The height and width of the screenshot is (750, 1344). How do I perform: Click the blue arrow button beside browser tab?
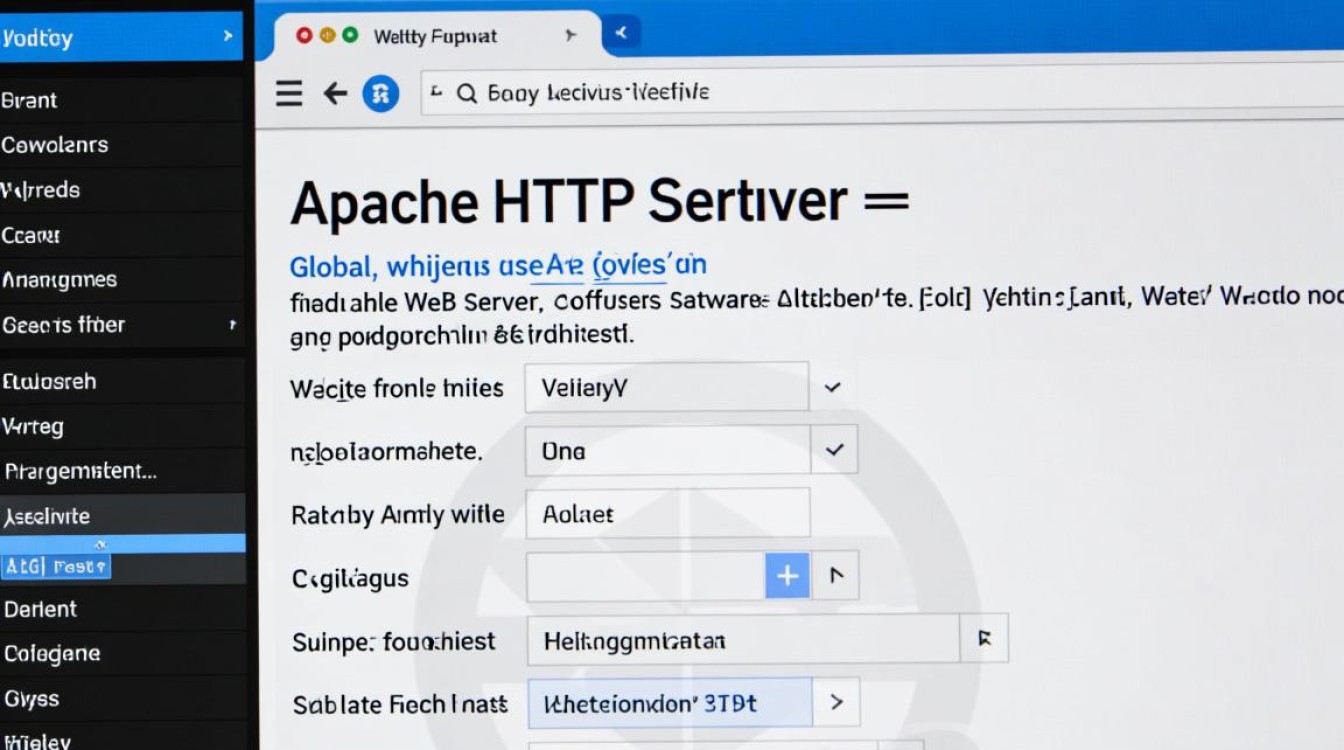click(622, 34)
